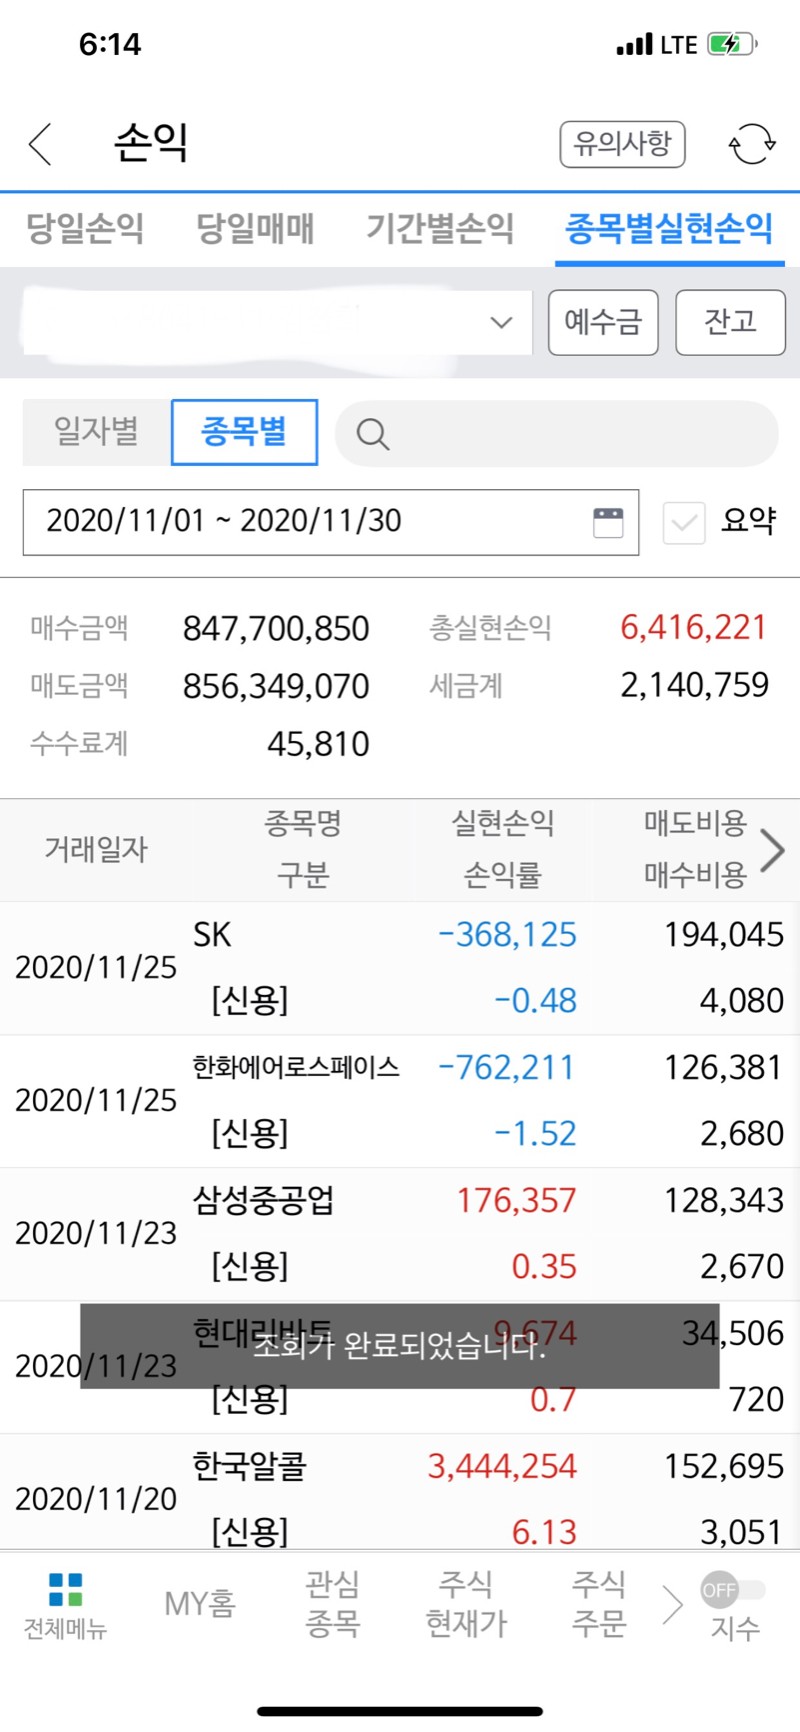Open the calendar date picker icon
800x1732 pixels.
608,522
